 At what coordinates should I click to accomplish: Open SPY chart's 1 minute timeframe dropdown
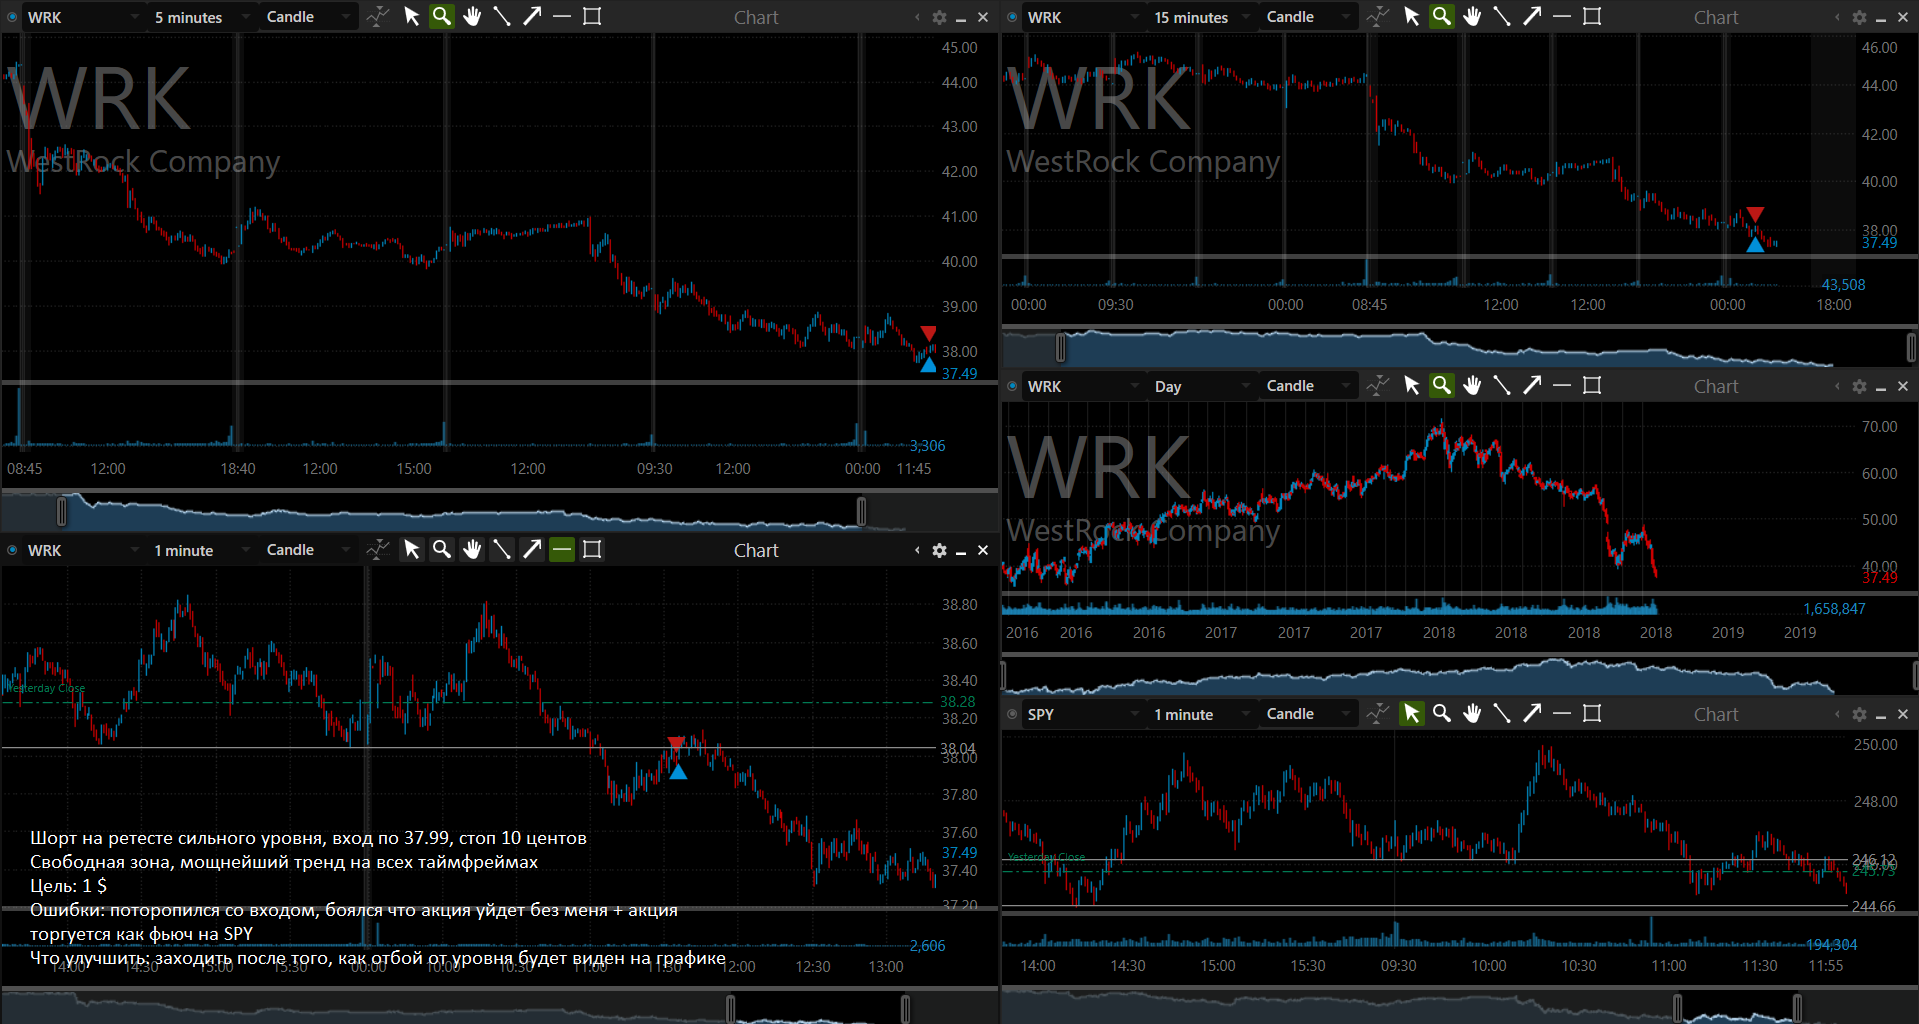1201,714
